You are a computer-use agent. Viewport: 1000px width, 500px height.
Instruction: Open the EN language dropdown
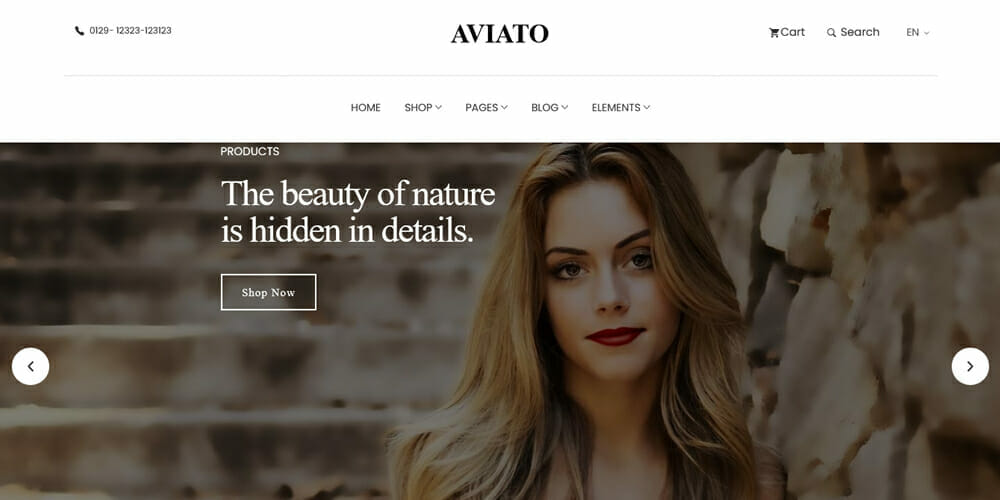click(x=918, y=33)
